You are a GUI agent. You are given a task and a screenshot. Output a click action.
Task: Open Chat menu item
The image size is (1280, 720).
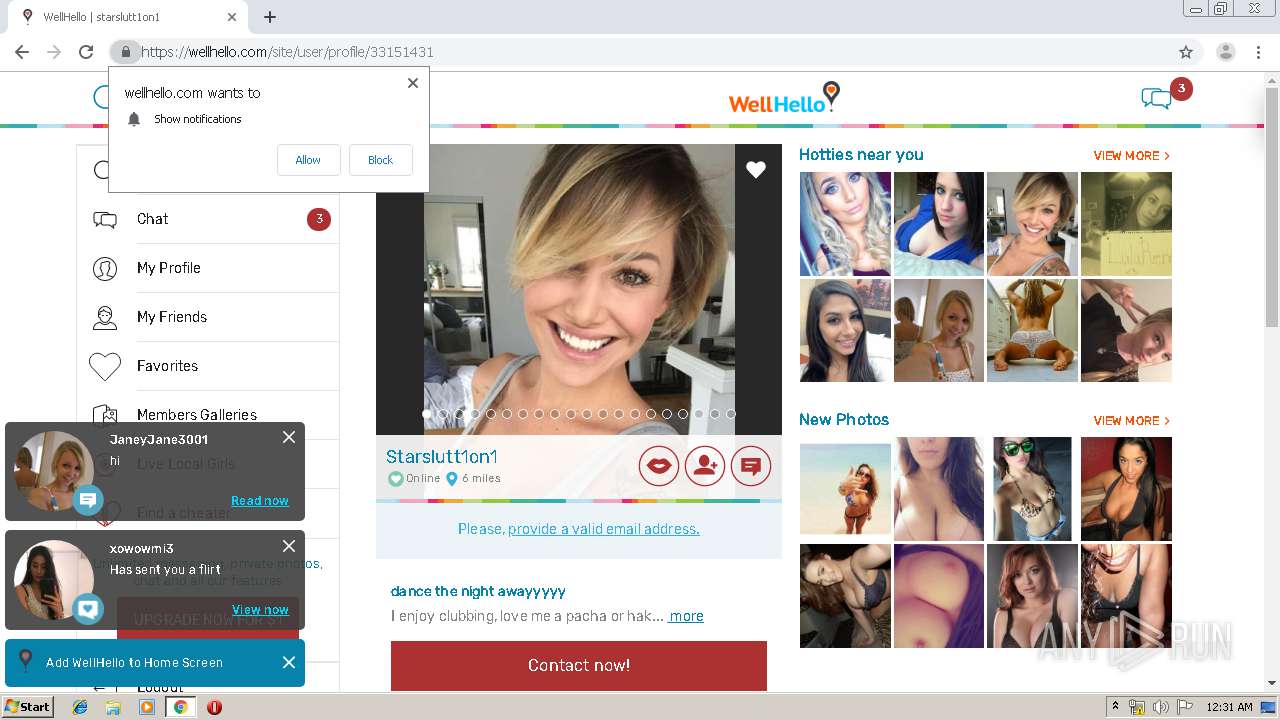tap(152, 219)
